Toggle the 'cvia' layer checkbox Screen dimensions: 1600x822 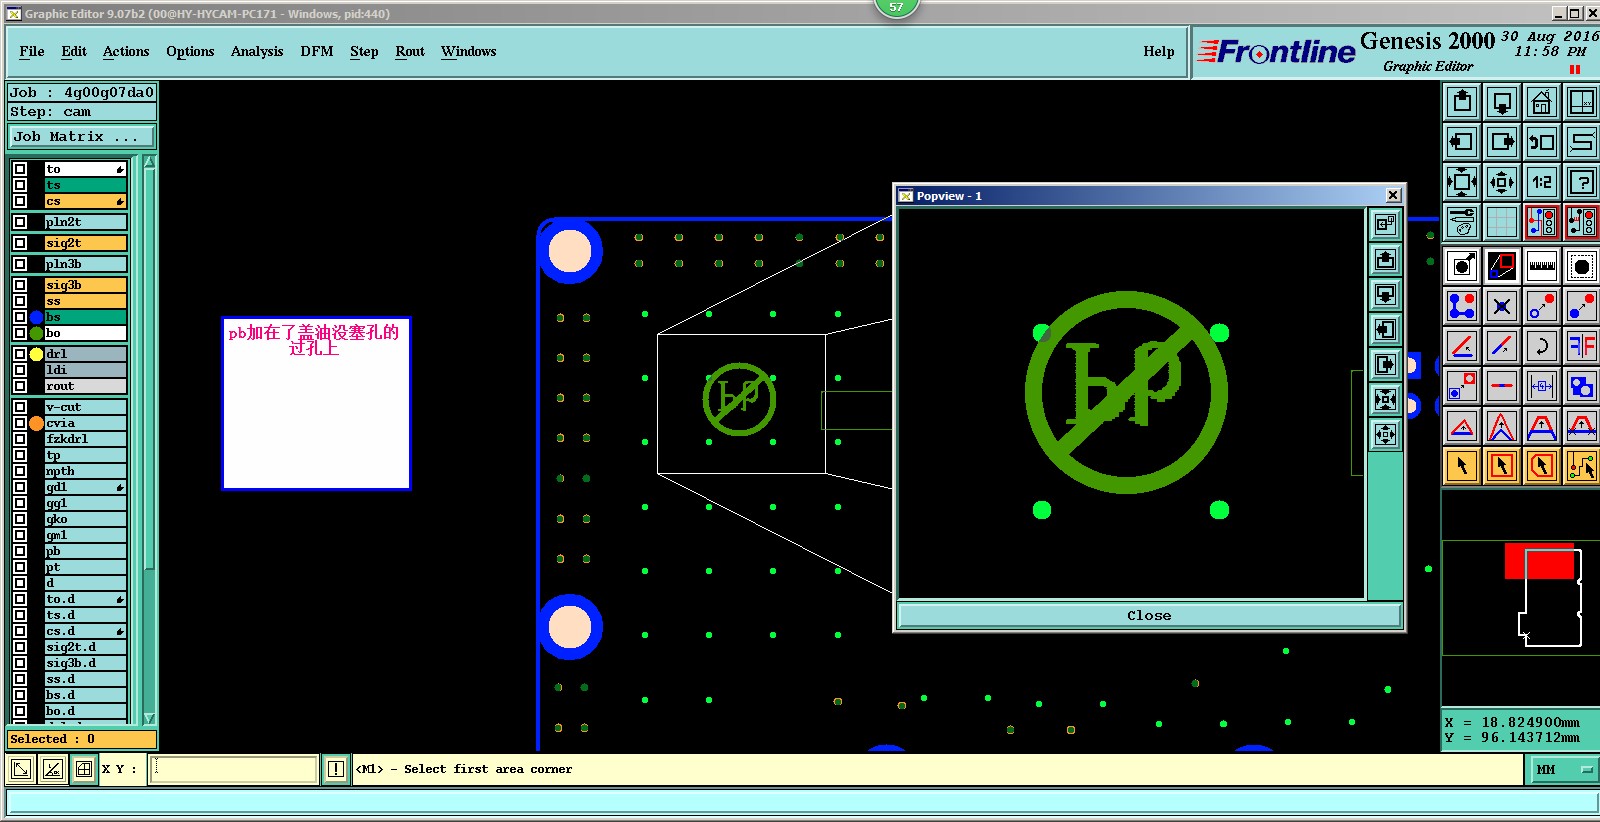pos(20,423)
